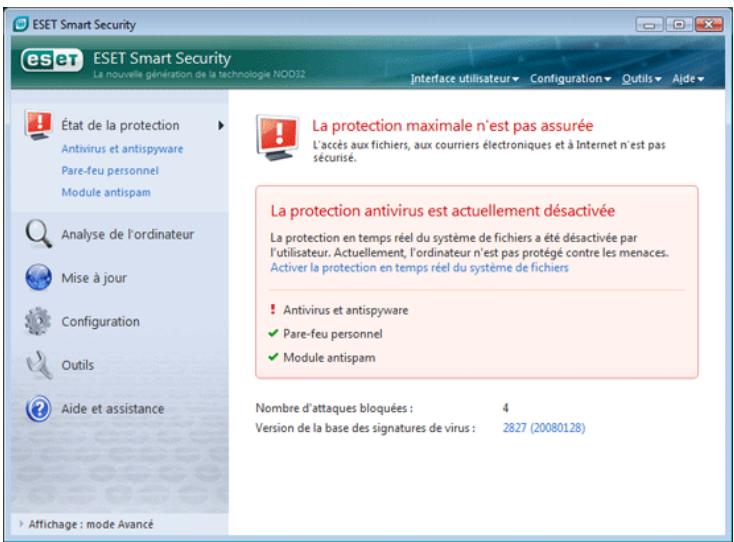Click Pare-feu personnel status entry in alert box
The width and height of the screenshot is (734, 542).
333,334
